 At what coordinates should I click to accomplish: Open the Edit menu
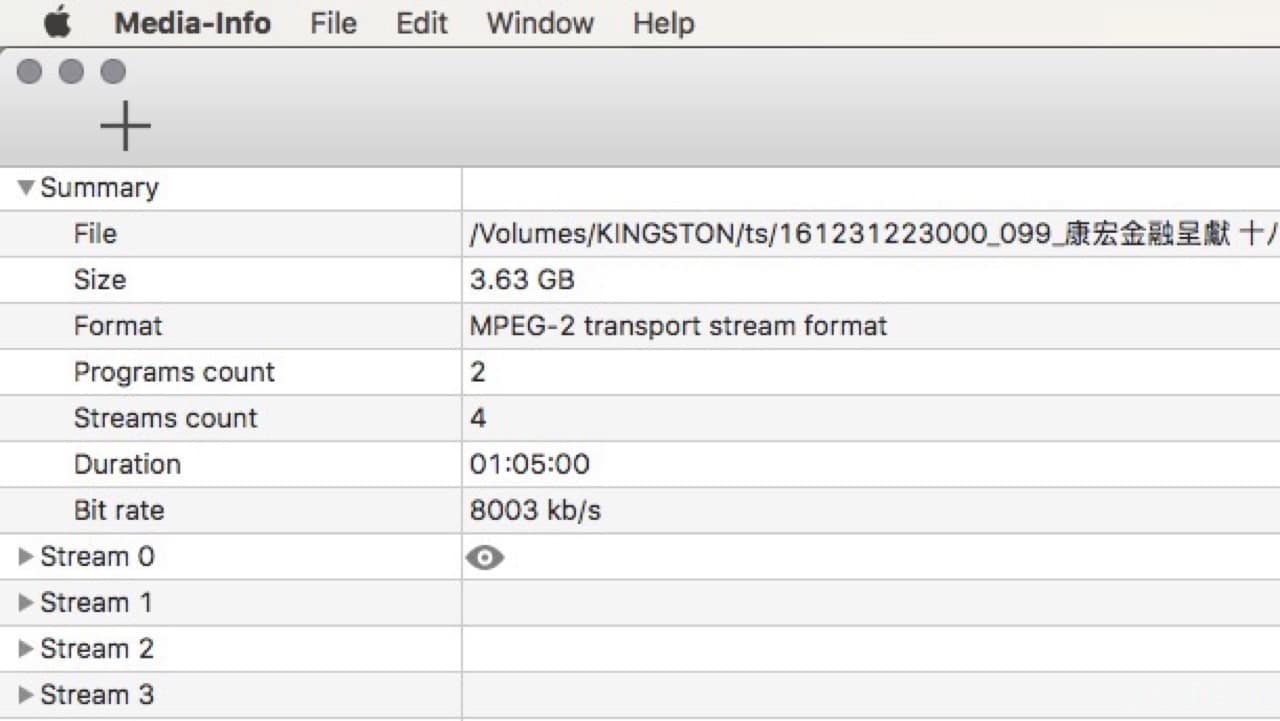coord(421,23)
